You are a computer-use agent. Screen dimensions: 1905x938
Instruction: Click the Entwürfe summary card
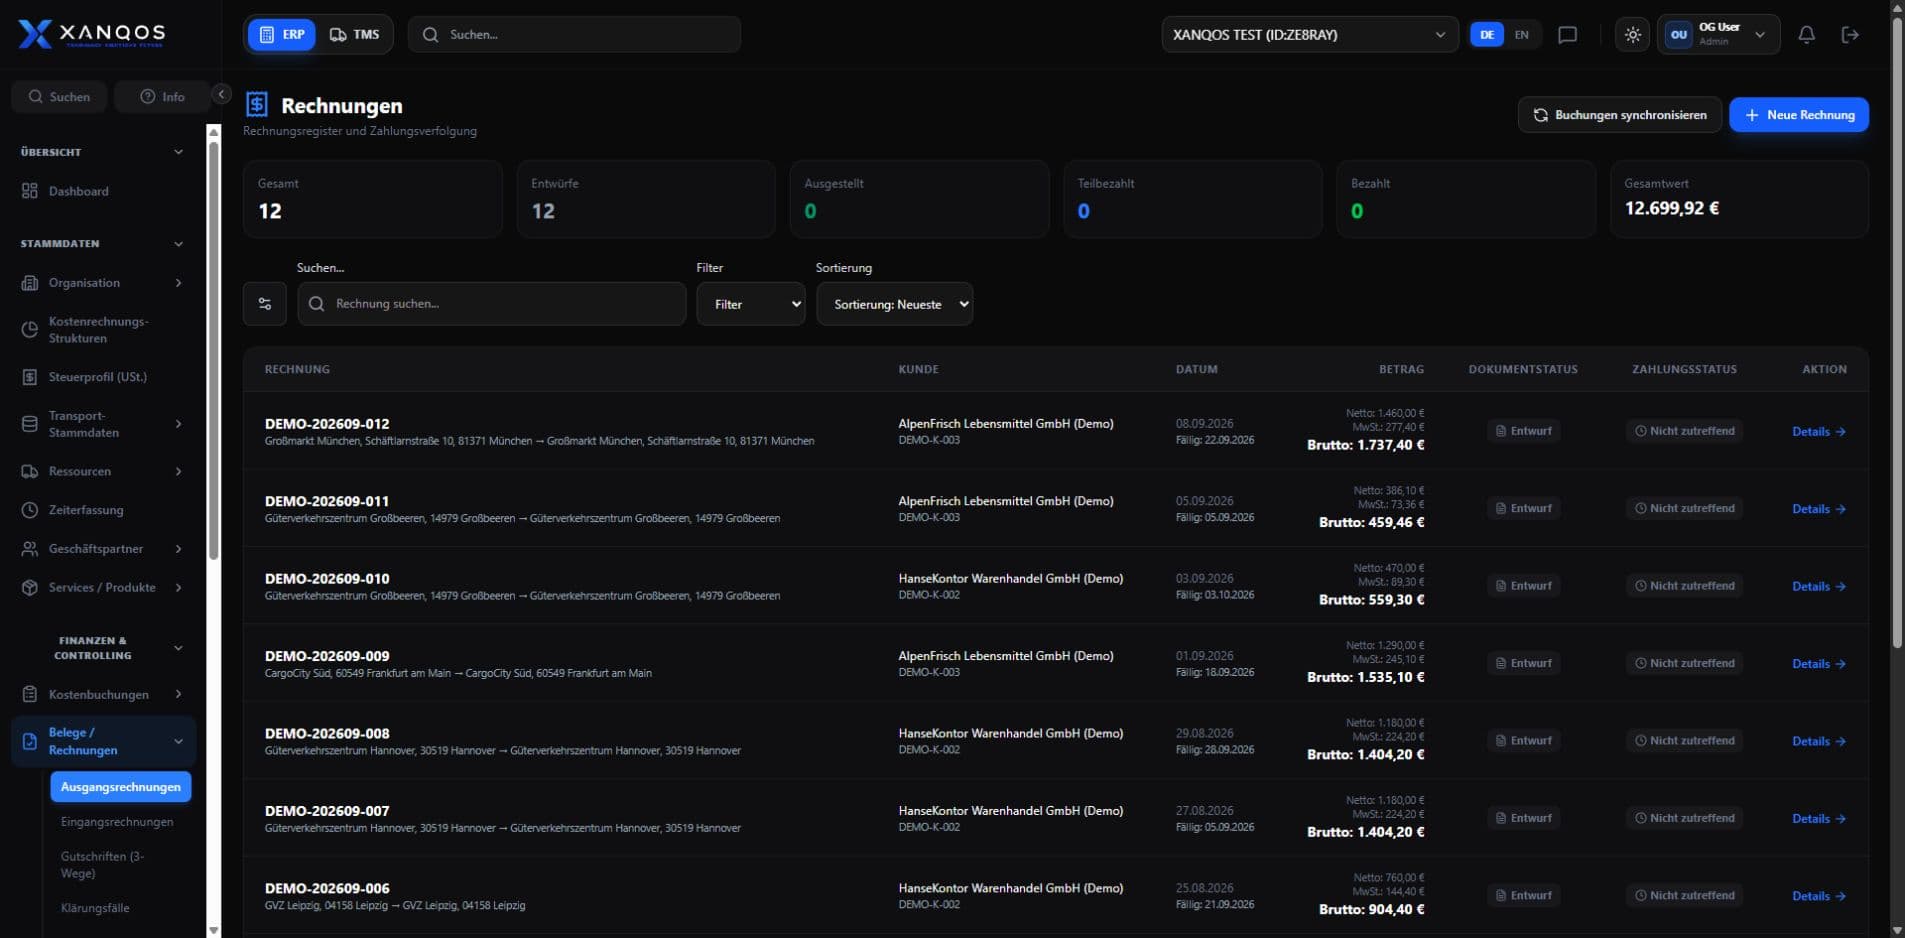click(x=646, y=199)
